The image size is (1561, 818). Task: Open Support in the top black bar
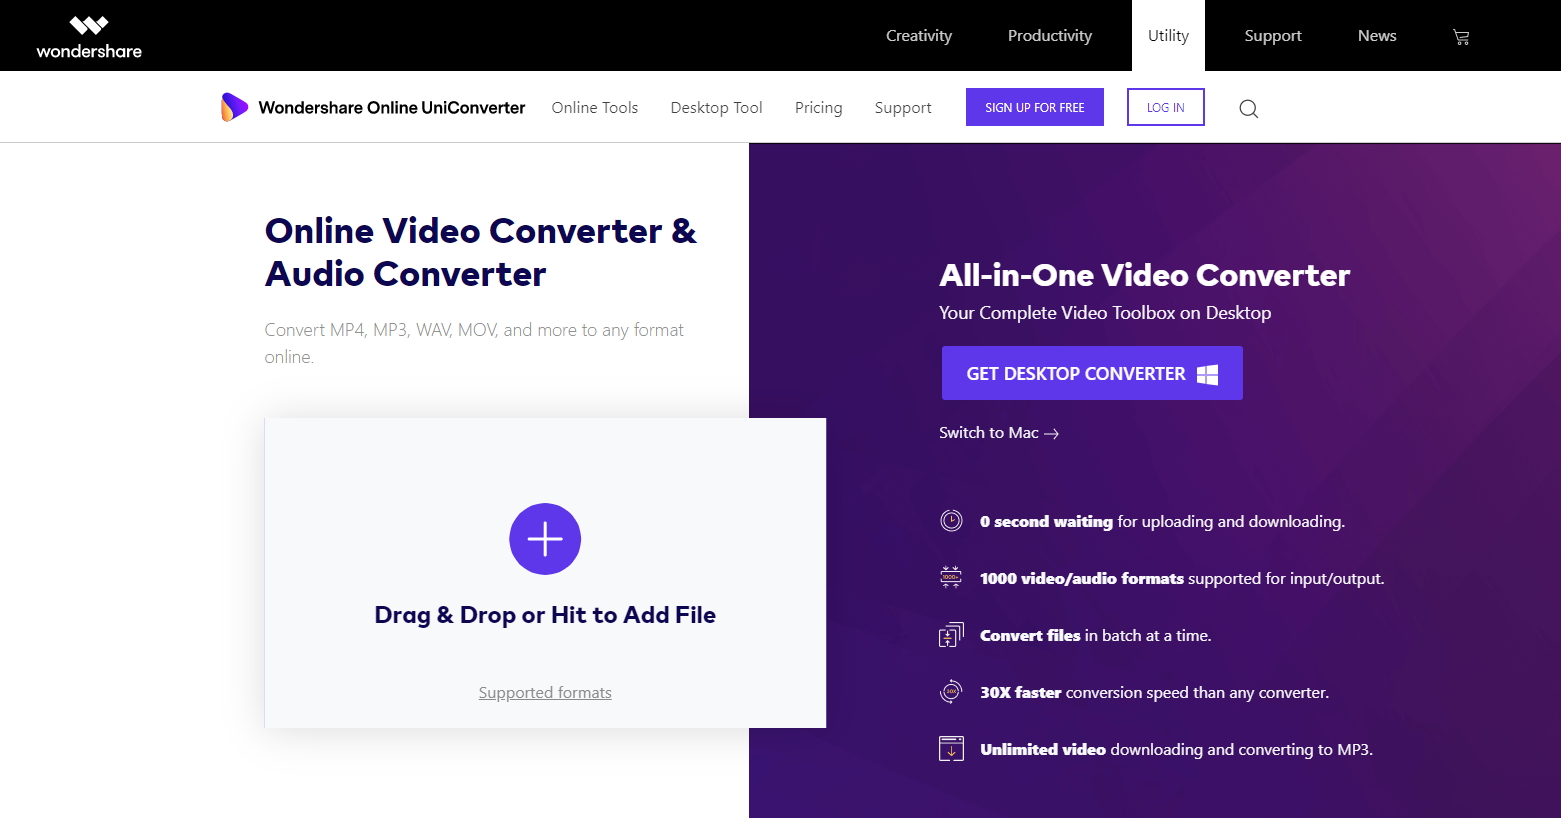[x=1273, y=36]
